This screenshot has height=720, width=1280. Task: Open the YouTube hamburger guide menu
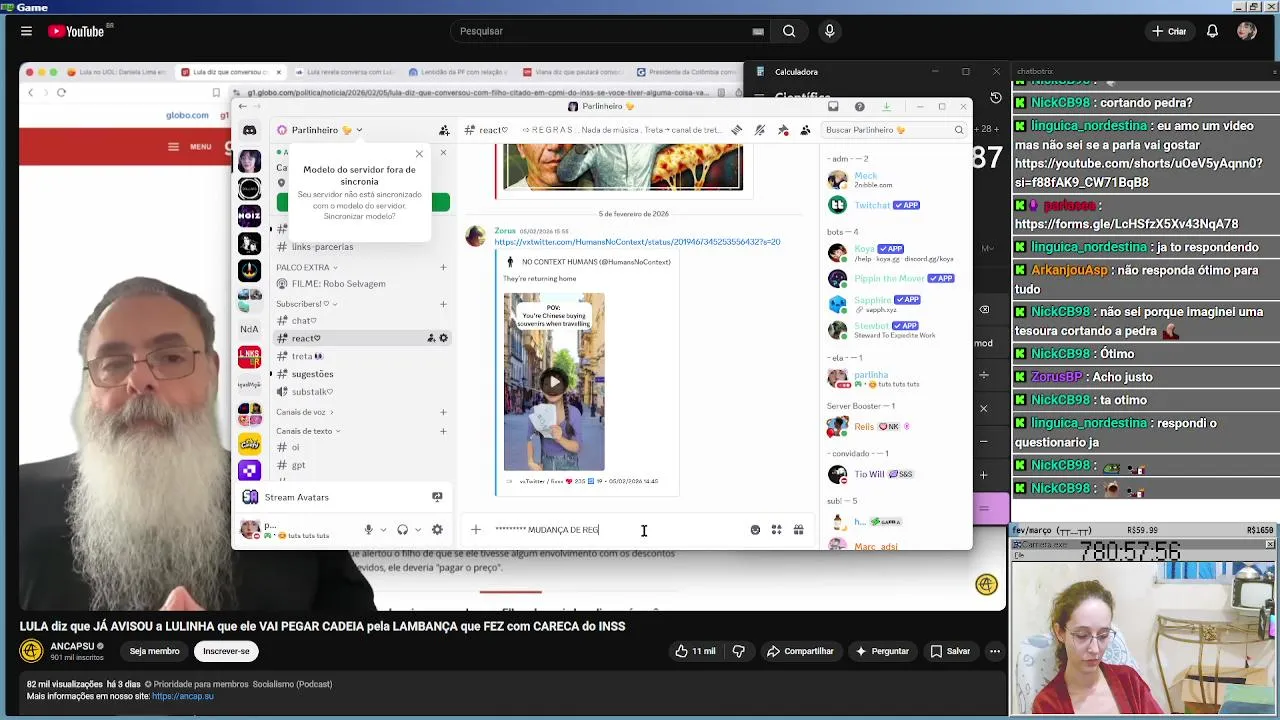pos(26,31)
